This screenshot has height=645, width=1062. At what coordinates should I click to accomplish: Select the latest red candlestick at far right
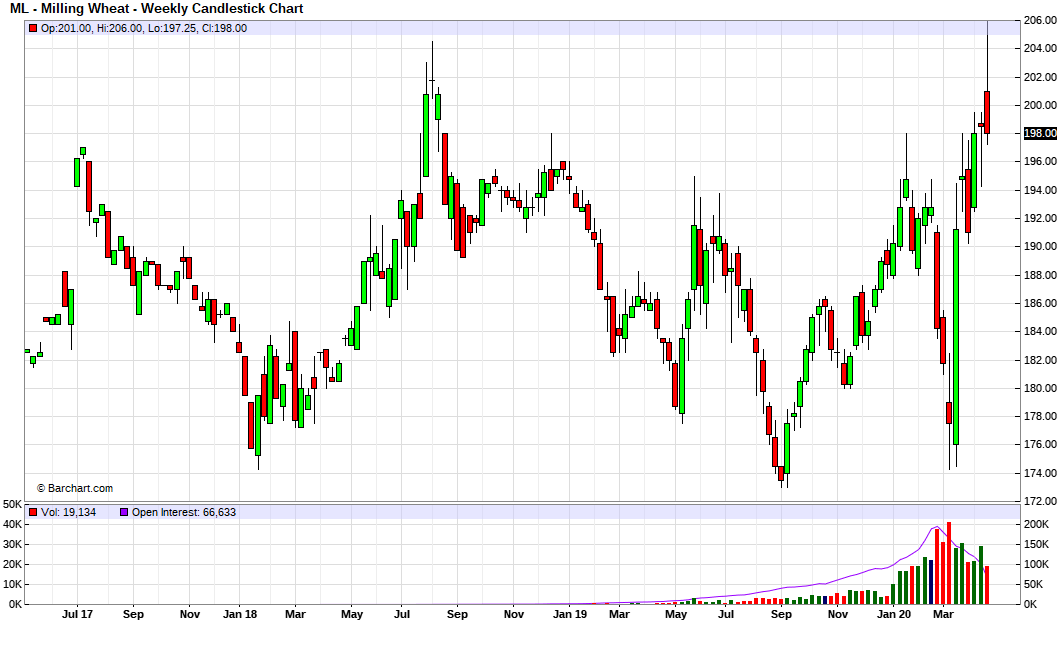click(x=987, y=112)
